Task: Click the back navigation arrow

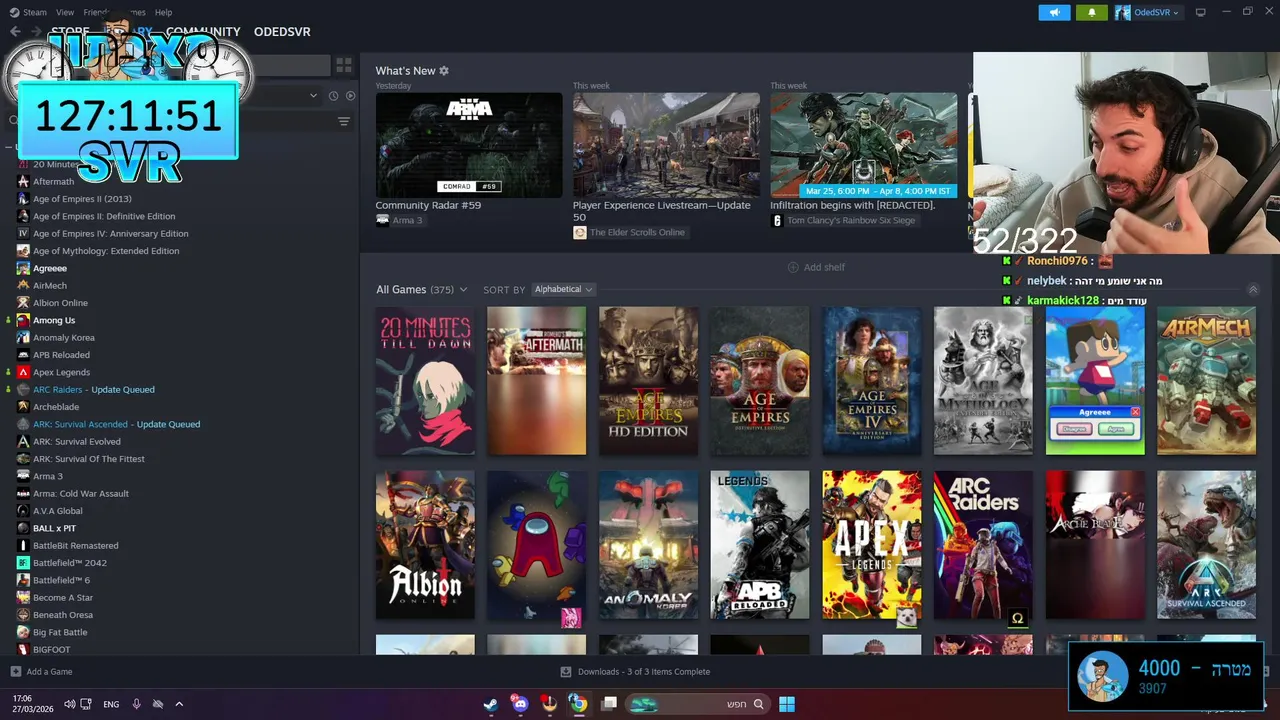Action: pyautogui.click(x=15, y=32)
